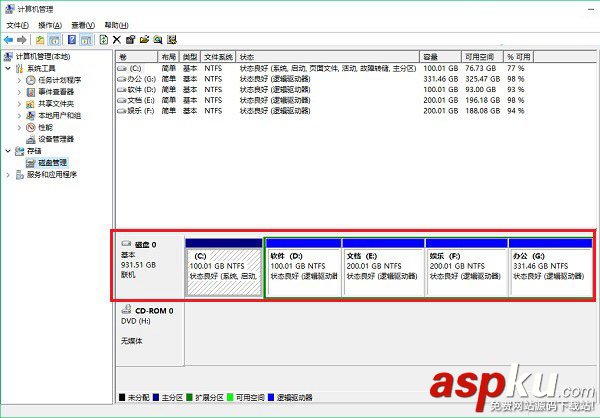Screen dimensions: 600x418
Task: Expand the 事件查看器 node arrow
Action: click(19, 92)
